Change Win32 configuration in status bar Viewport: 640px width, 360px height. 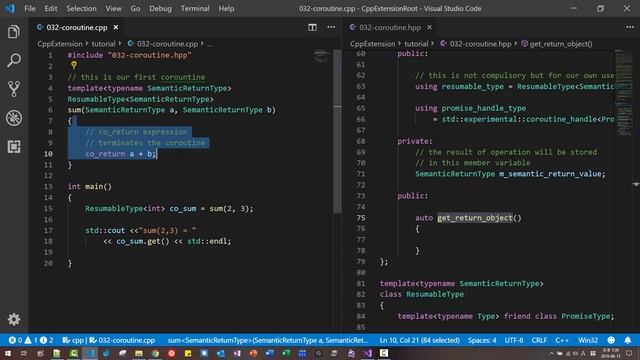pyautogui.click(x=588, y=340)
